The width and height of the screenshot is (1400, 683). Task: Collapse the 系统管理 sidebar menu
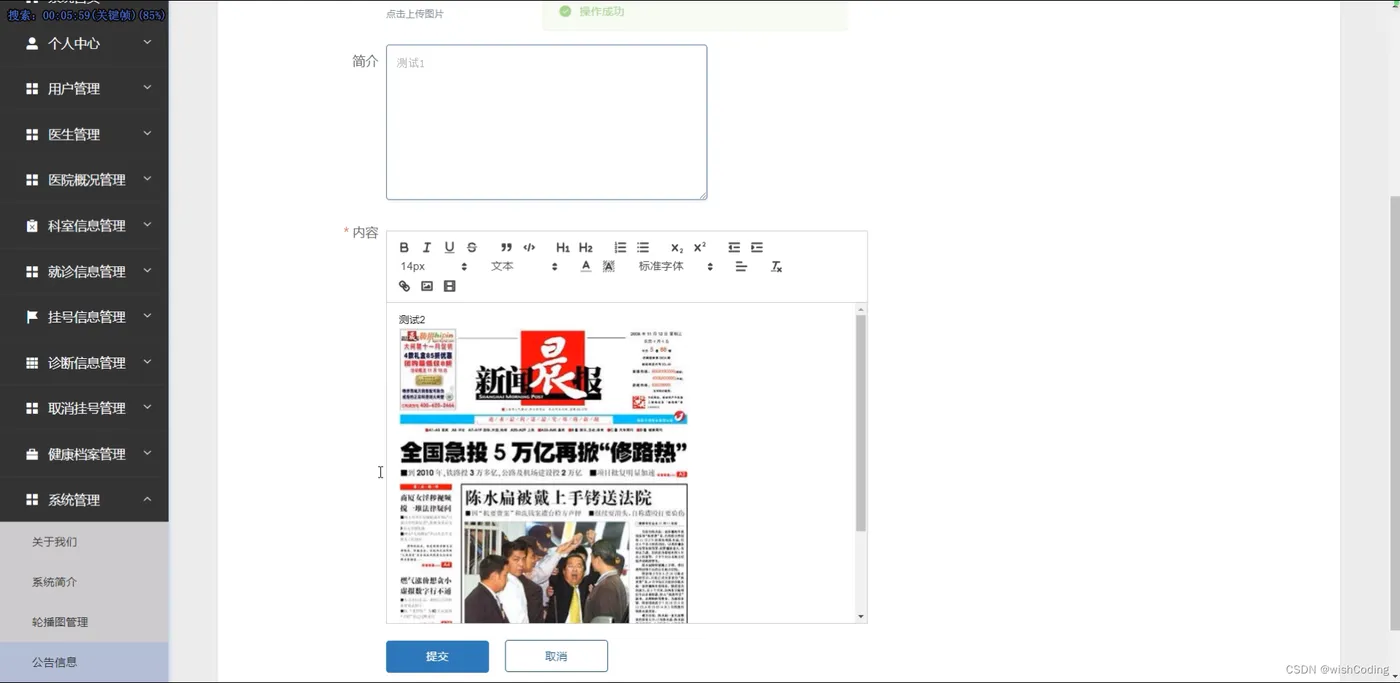pos(84,499)
